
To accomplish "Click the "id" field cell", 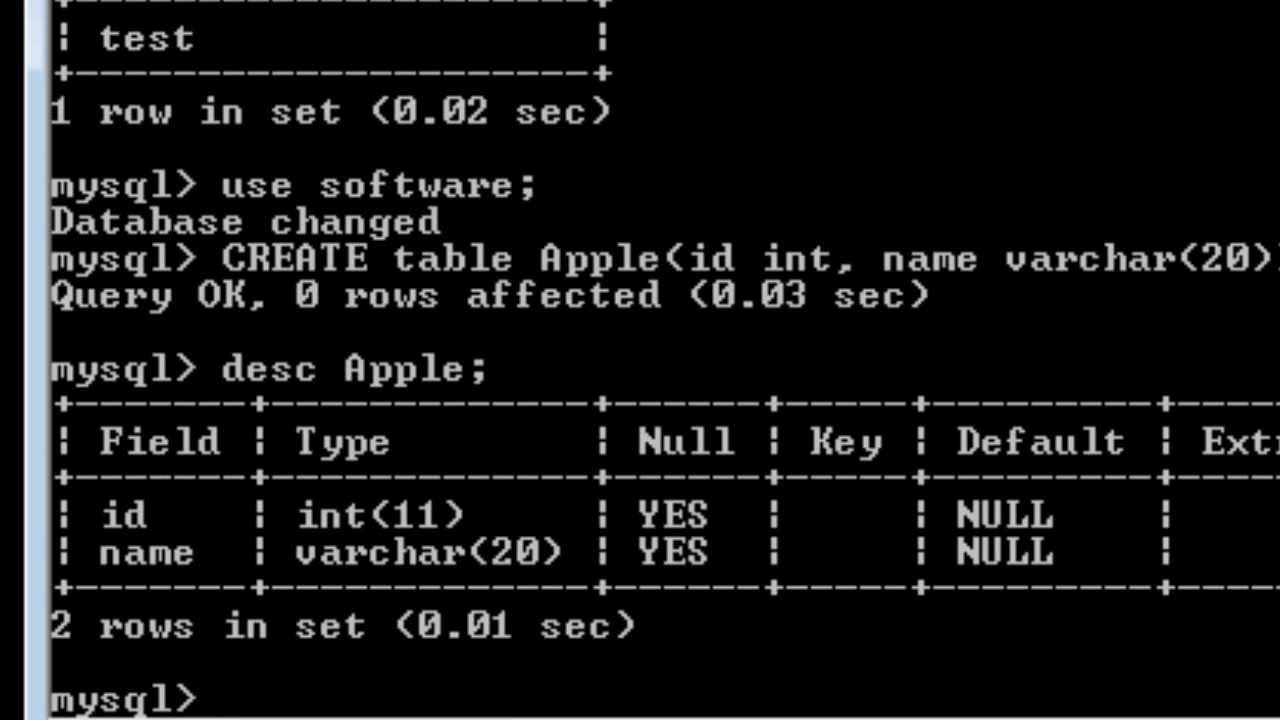I will click(124, 516).
